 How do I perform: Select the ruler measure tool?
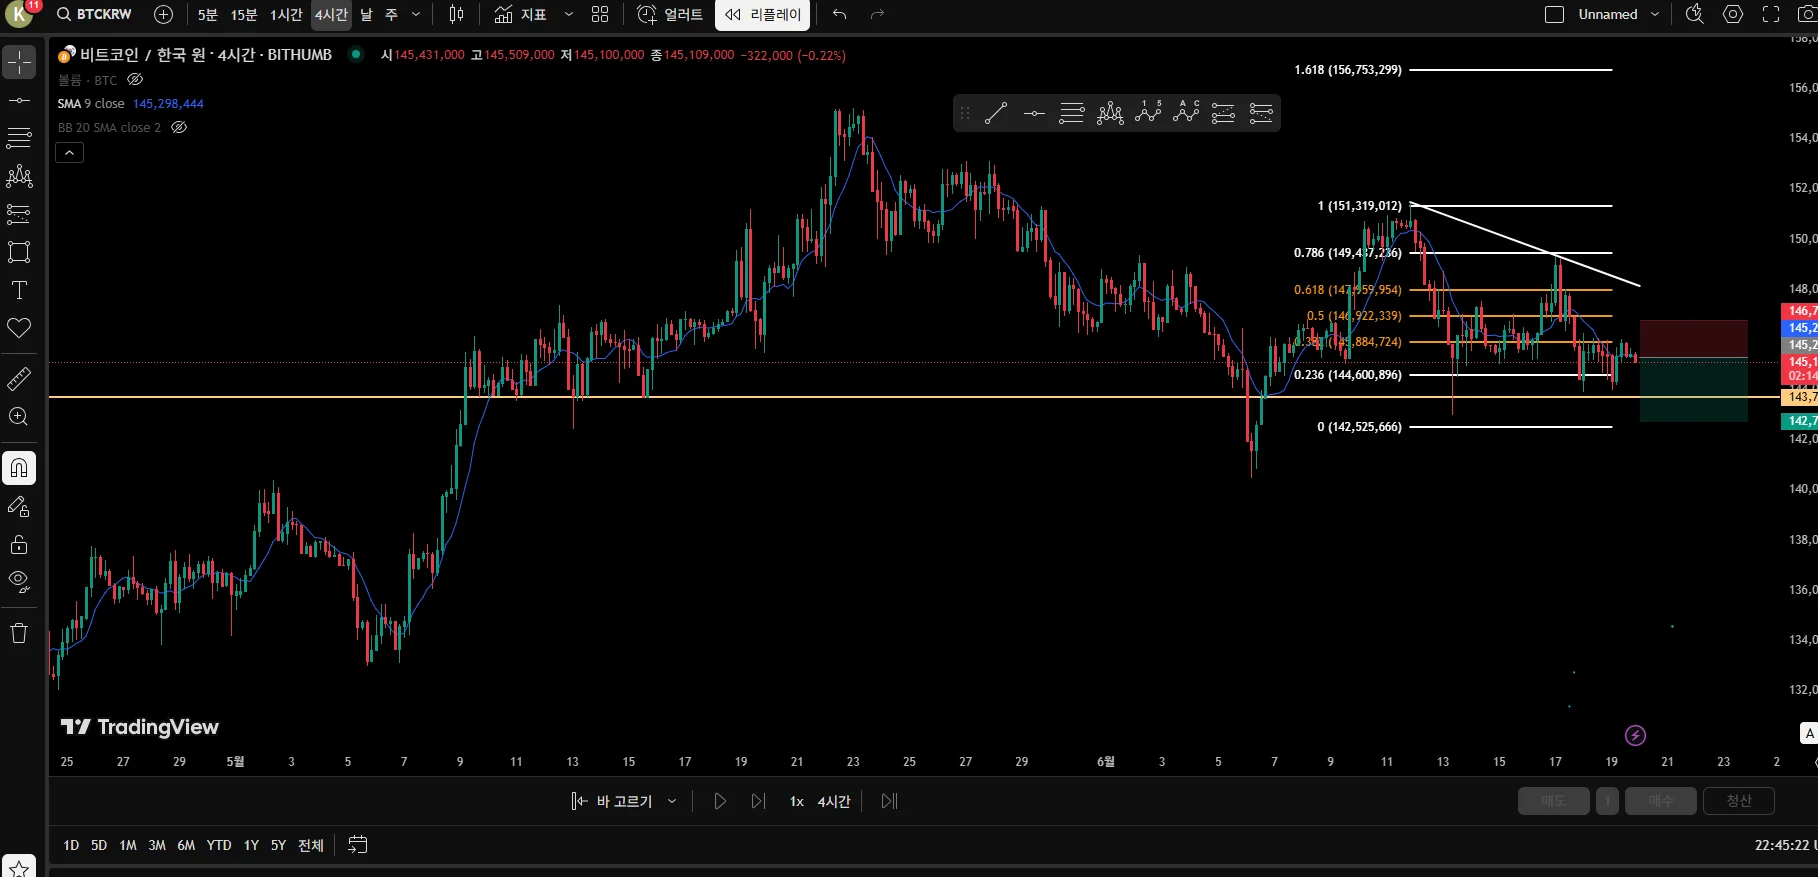point(19,379)
